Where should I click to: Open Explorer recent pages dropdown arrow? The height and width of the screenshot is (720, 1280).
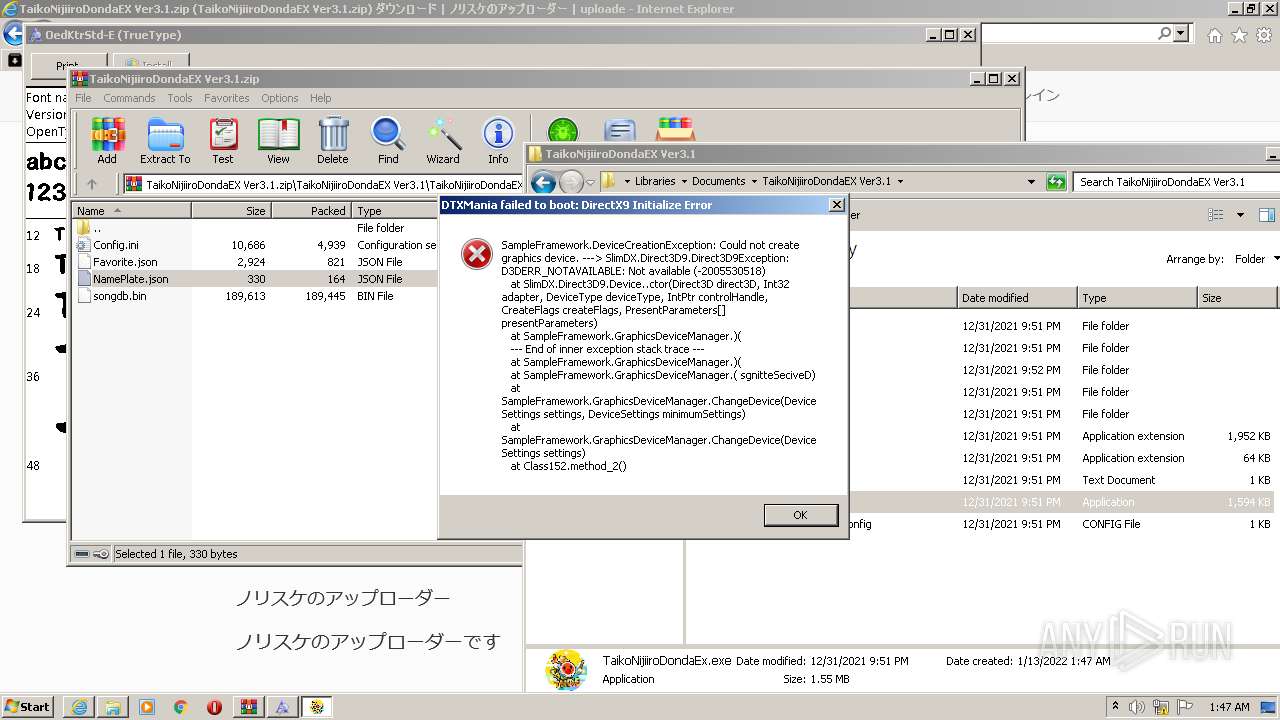[x=590, y=182]
